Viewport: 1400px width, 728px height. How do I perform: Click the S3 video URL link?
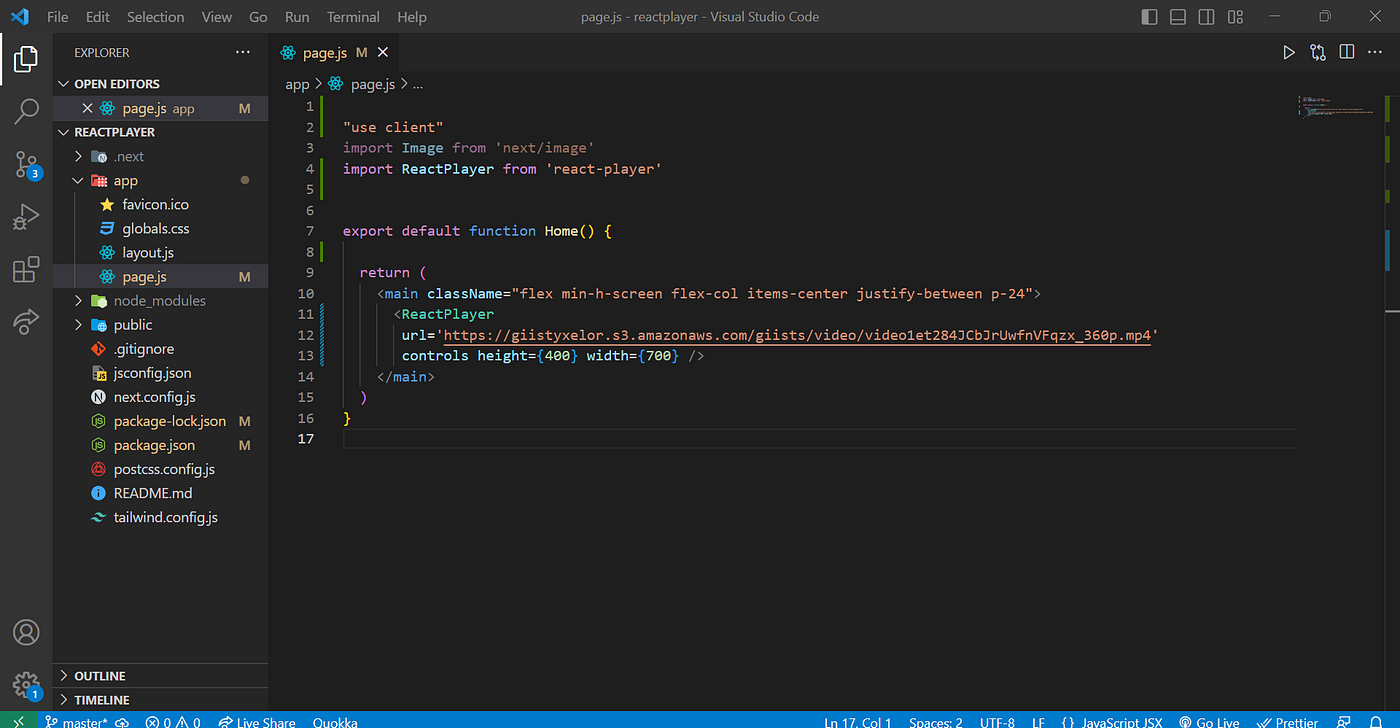(x=796, y=335)
